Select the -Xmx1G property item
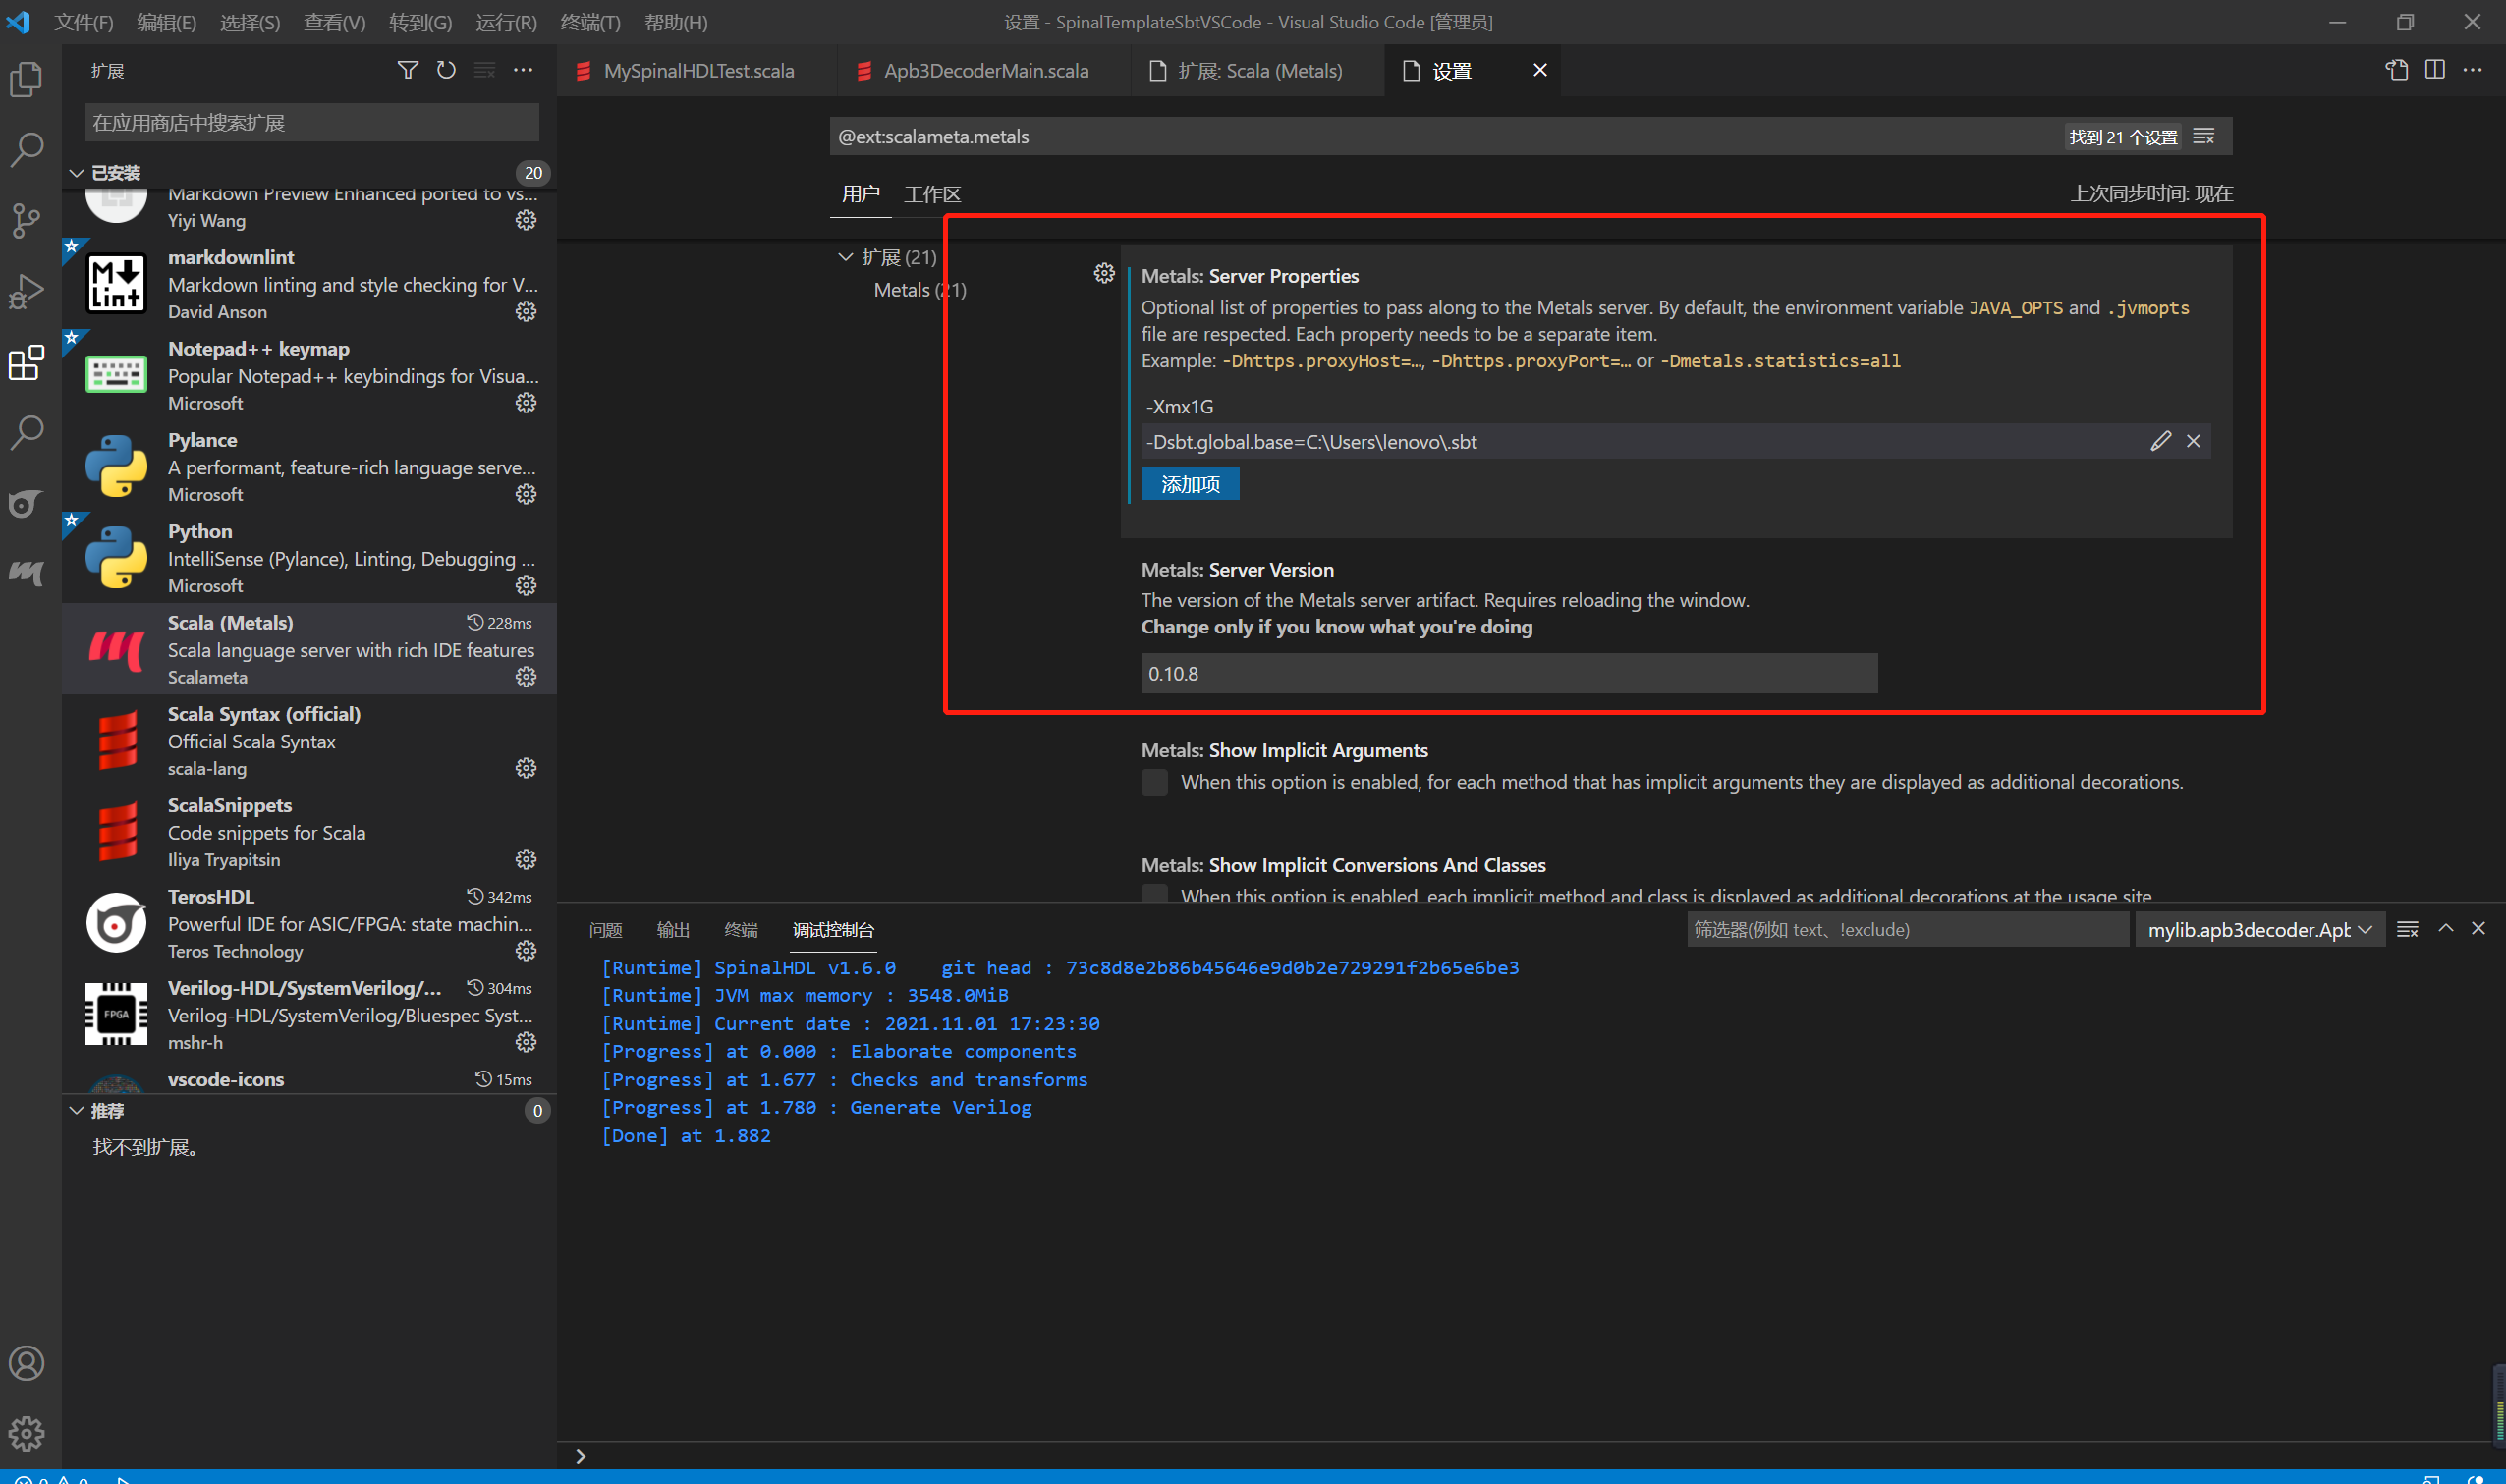The width and height of the screenshot is (2506, 1484). [1675, 407]
